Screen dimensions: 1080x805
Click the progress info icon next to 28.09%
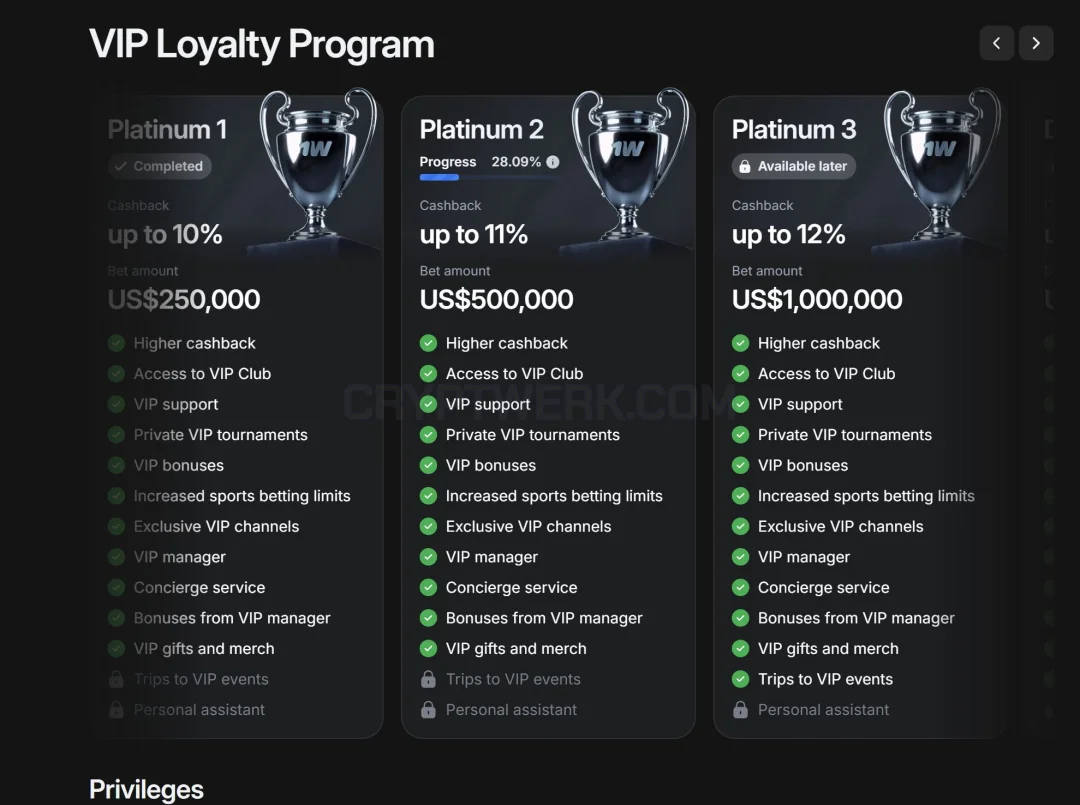click(x=552, y=162)
